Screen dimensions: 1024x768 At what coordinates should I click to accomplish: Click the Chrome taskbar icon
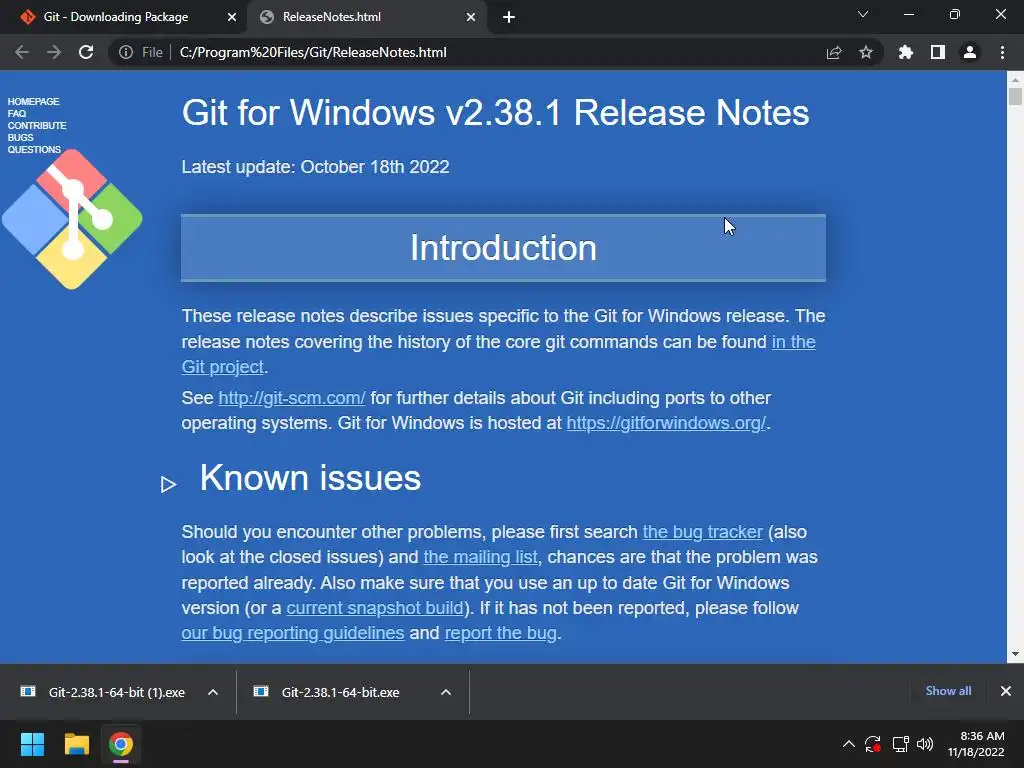(121, 744)
